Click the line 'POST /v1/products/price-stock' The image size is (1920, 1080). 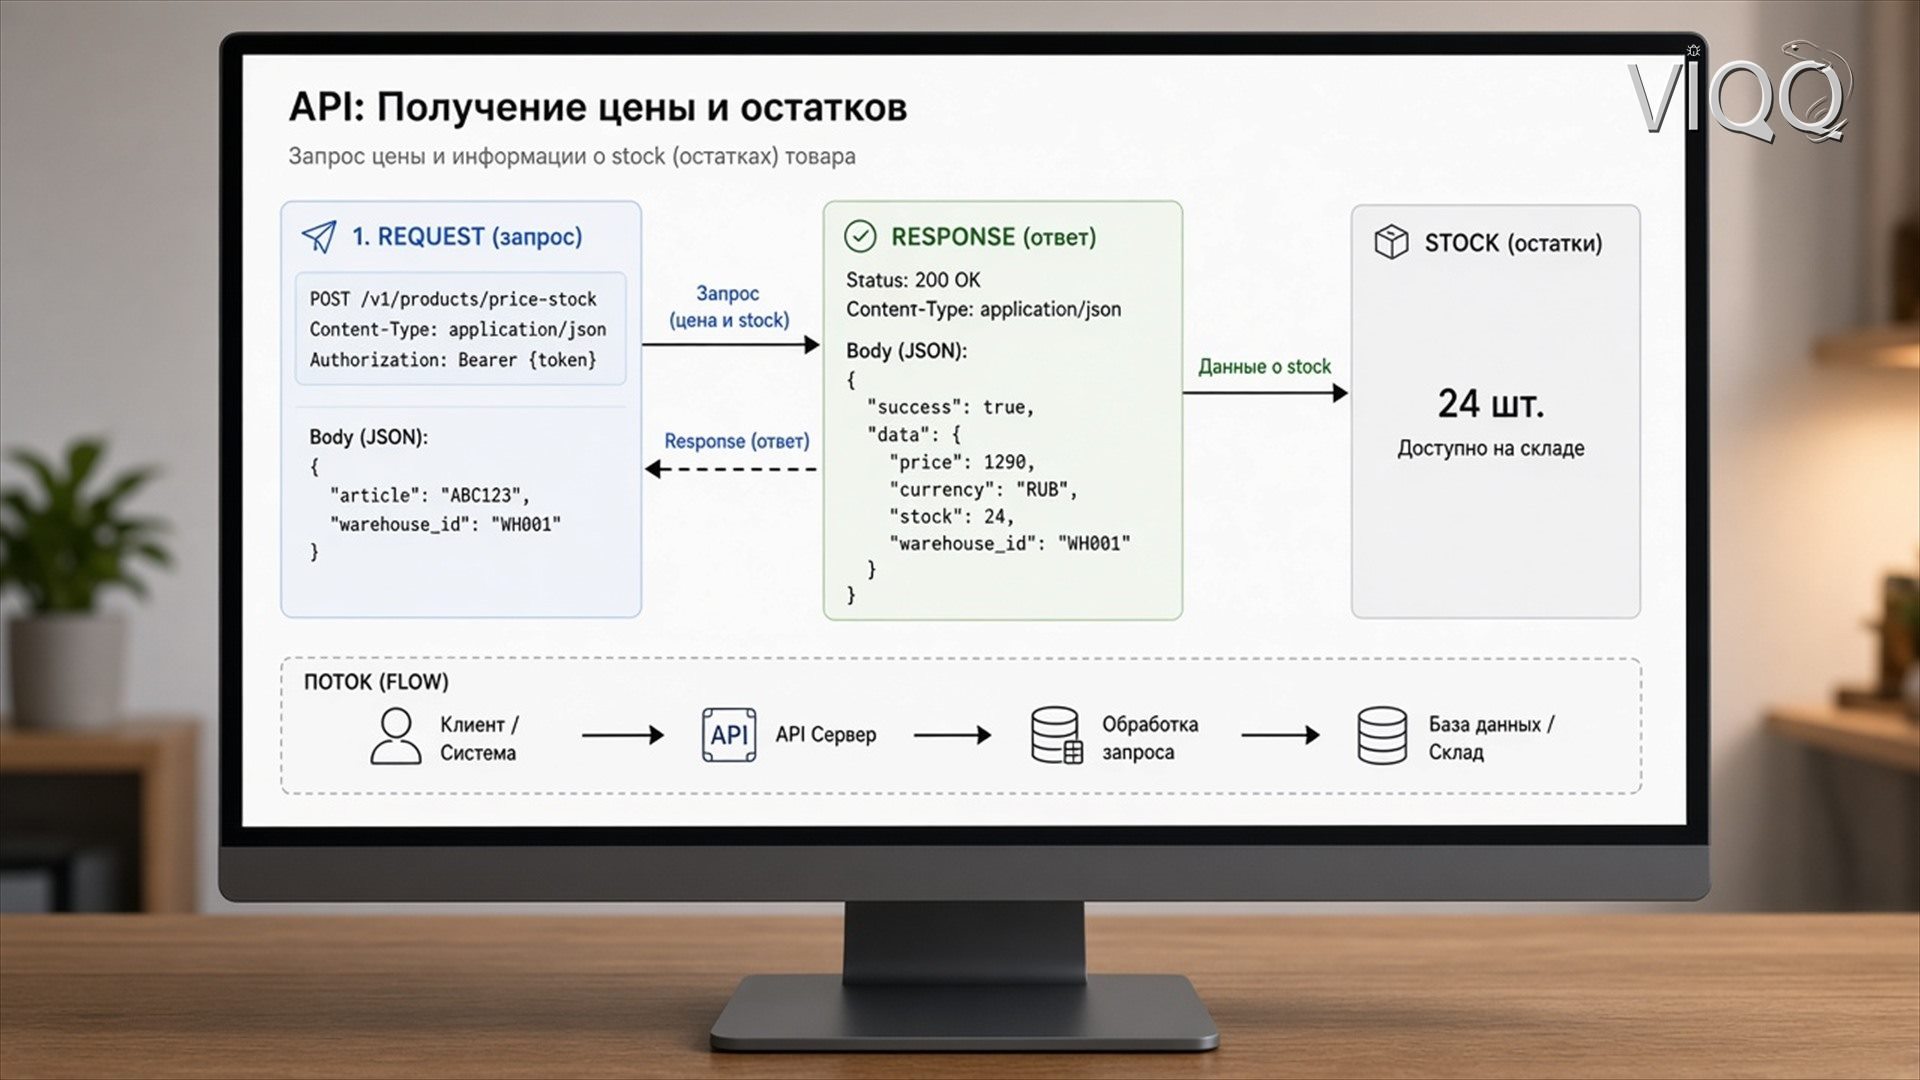[x=453, y=299]
